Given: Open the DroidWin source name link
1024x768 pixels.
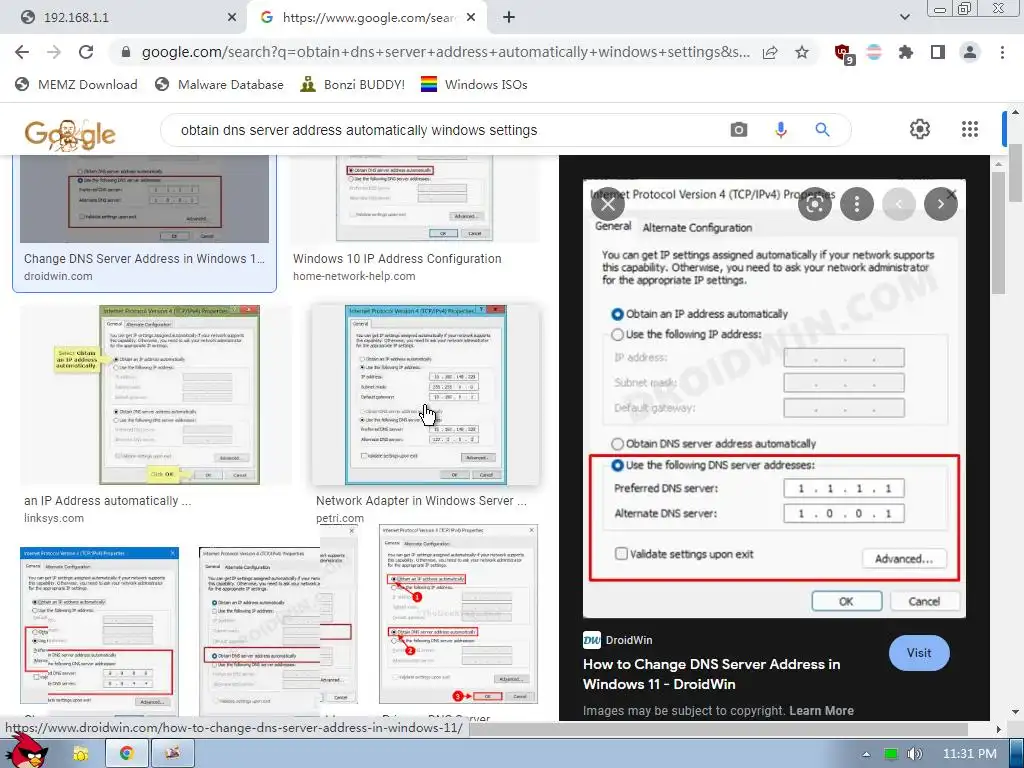Looking at the screenshot, I should point(618,640).
